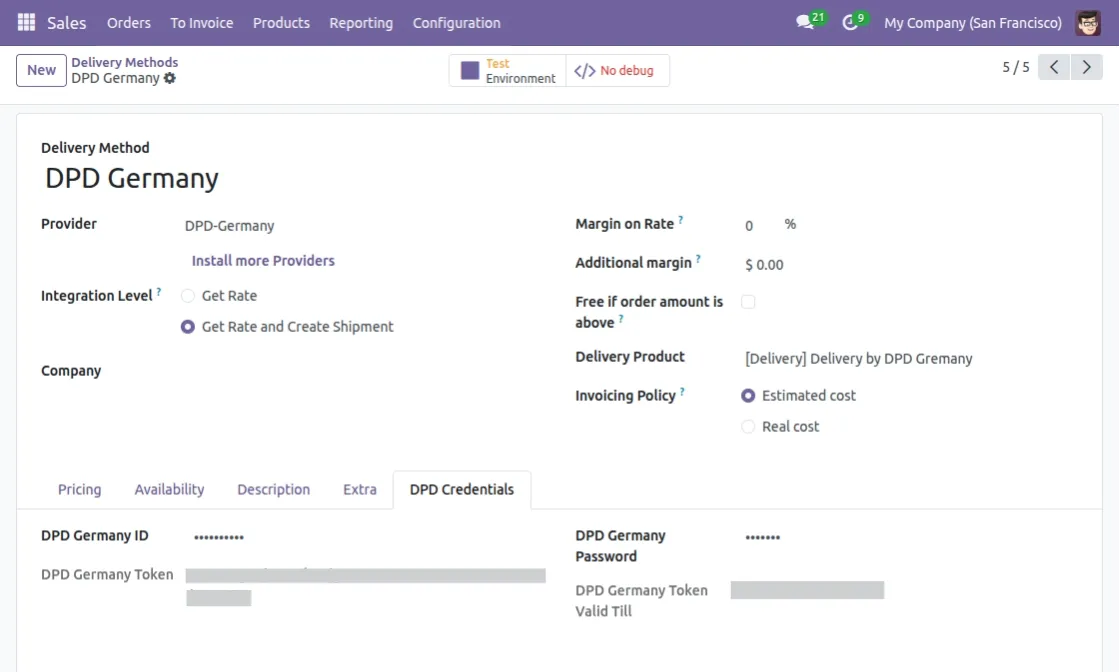Open the Configuration menu
Viewport: 1120px width, 672px height.
pyautogui.click(x=456, y=23)
